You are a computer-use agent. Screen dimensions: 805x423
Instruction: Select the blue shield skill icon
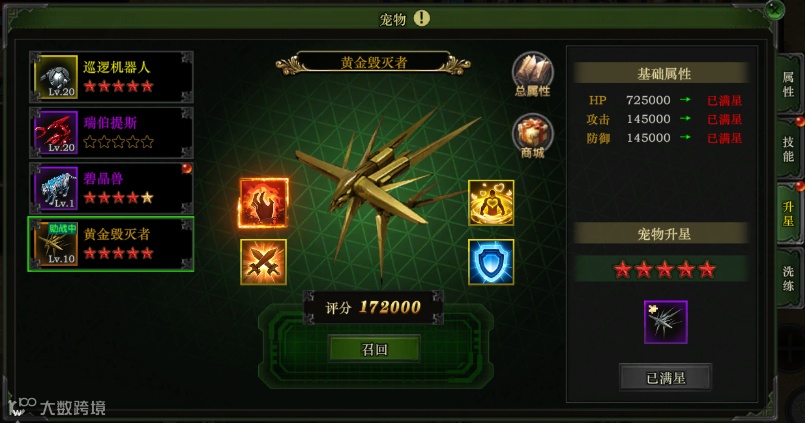491,262
